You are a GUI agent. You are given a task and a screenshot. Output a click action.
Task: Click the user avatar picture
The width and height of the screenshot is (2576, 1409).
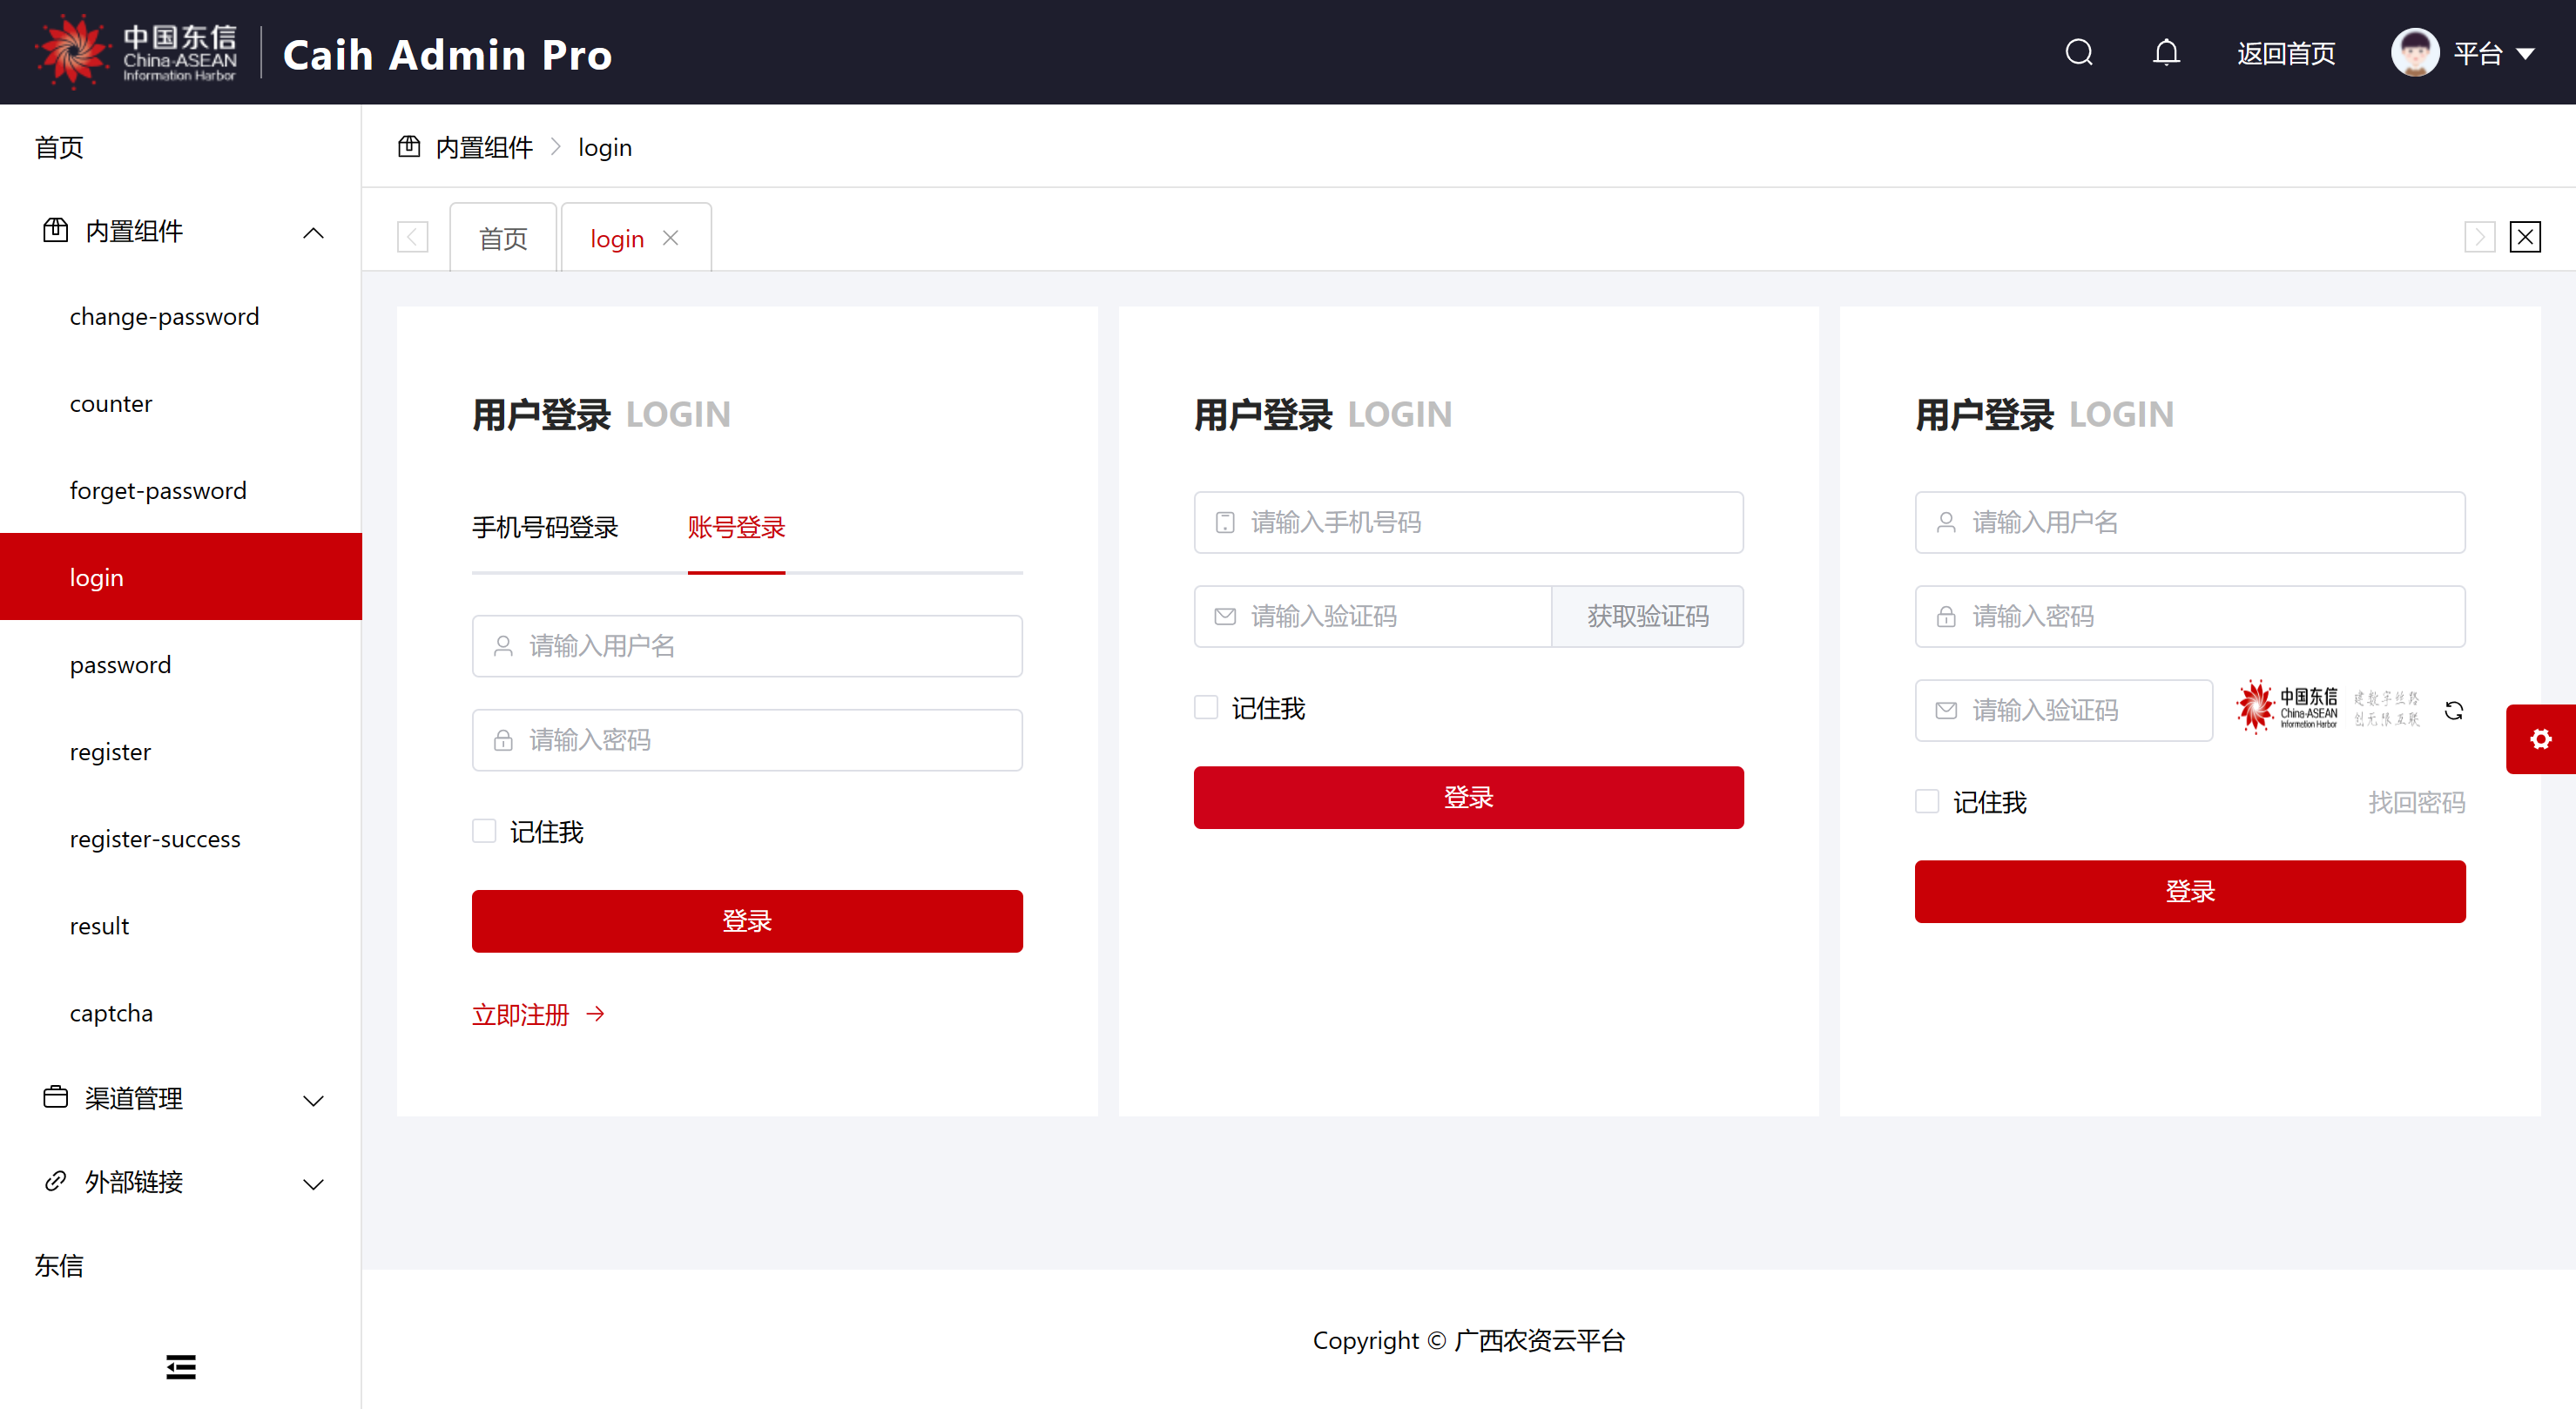[x=2414, y=53]
